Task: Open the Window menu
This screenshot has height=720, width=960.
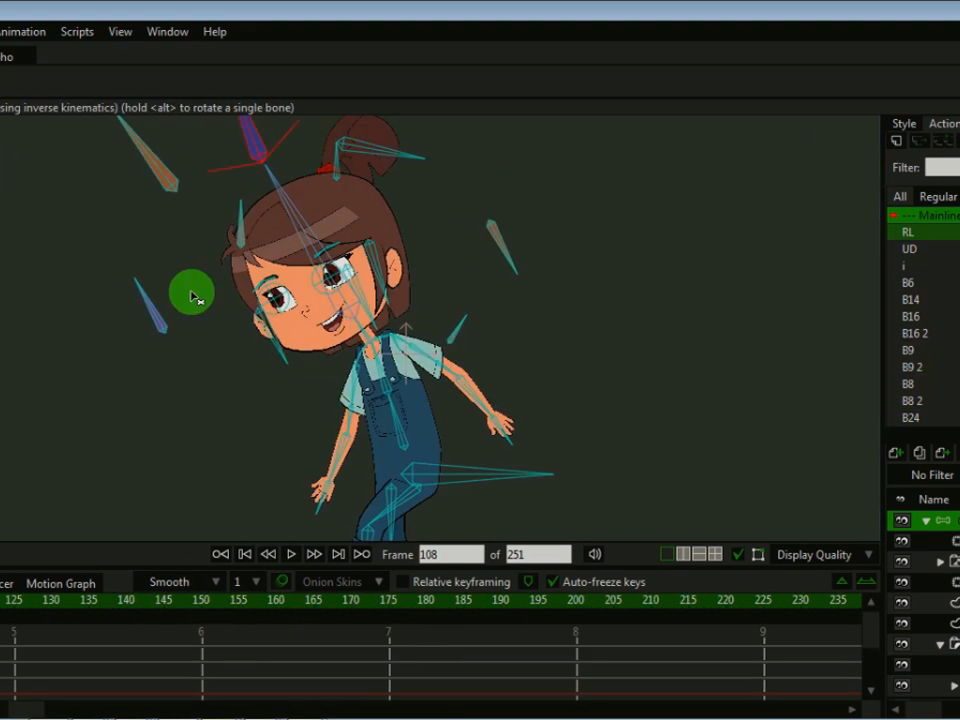Action: tap(167, 32)
